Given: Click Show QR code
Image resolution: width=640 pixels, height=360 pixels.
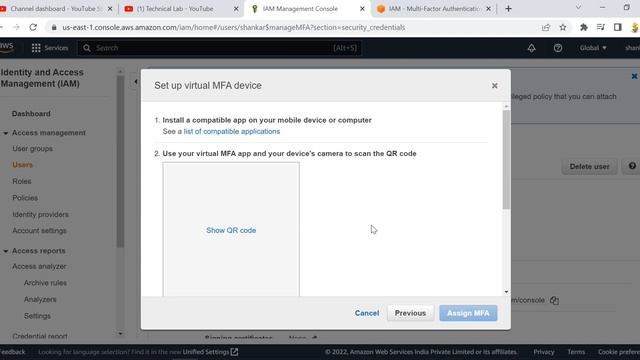Looking at the screenshot, I should coord(231,230).
